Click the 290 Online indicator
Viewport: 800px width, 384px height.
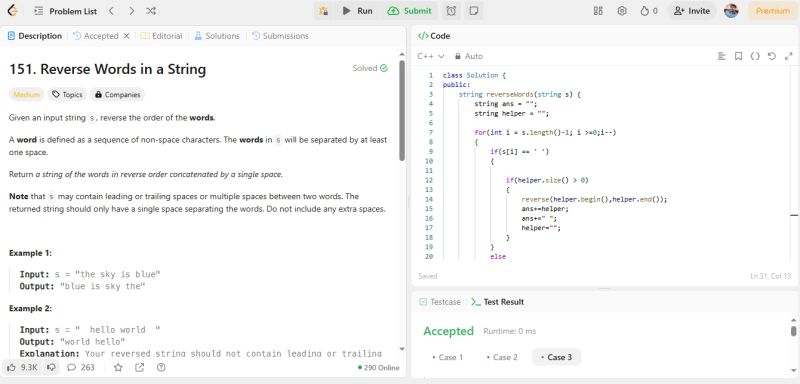[x=379, y=368]
